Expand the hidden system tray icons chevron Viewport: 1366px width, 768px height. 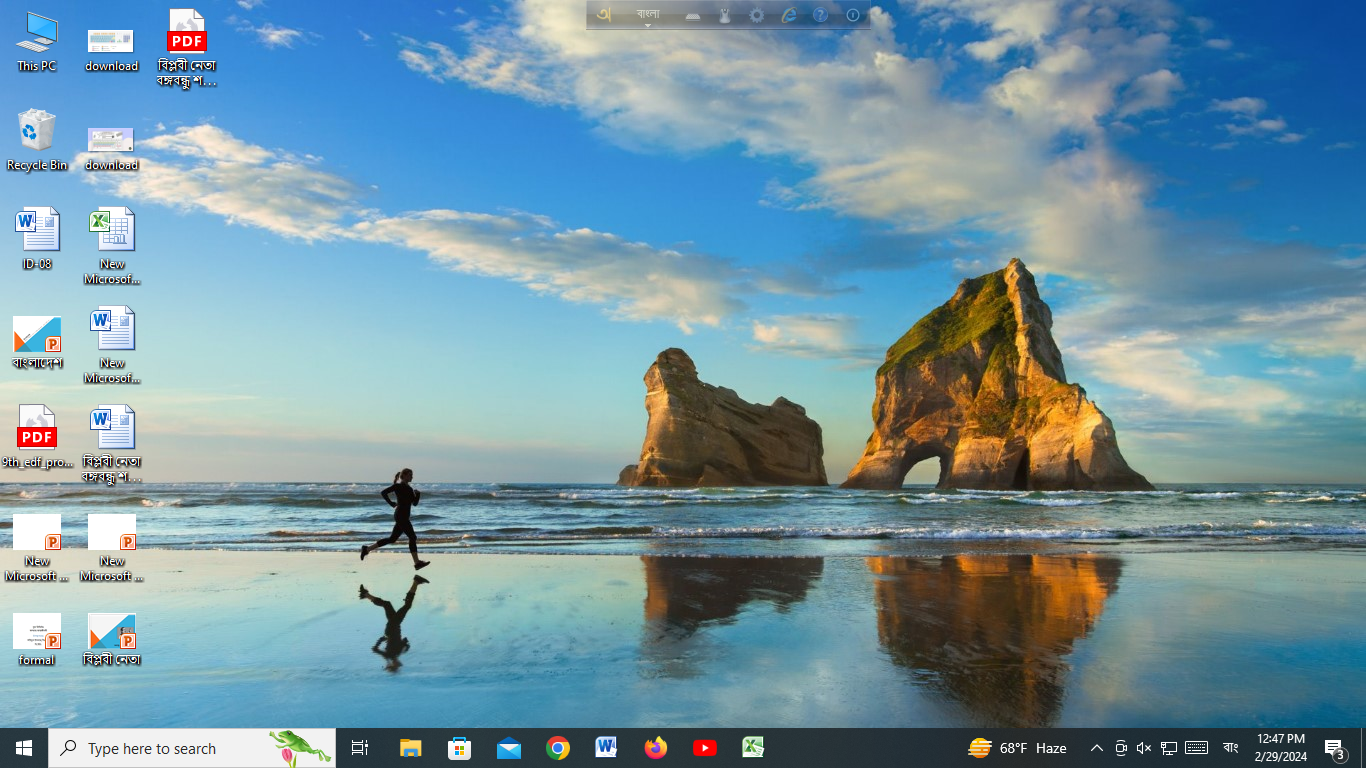click(x=1096, y=748)
